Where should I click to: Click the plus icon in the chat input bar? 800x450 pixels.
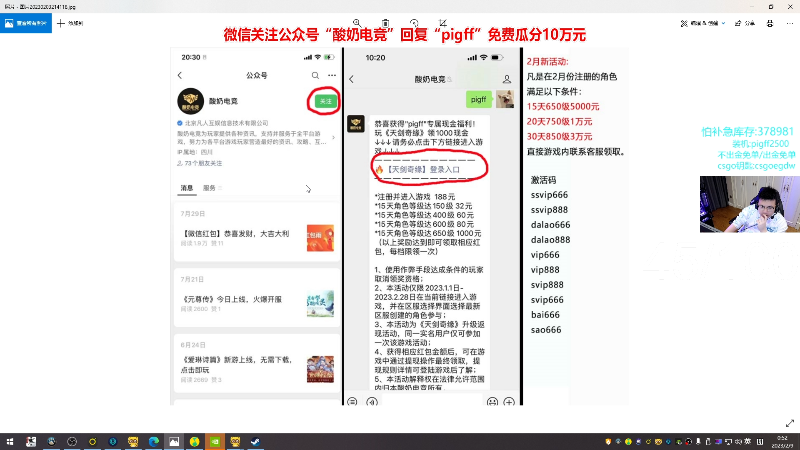coord(509,402)
